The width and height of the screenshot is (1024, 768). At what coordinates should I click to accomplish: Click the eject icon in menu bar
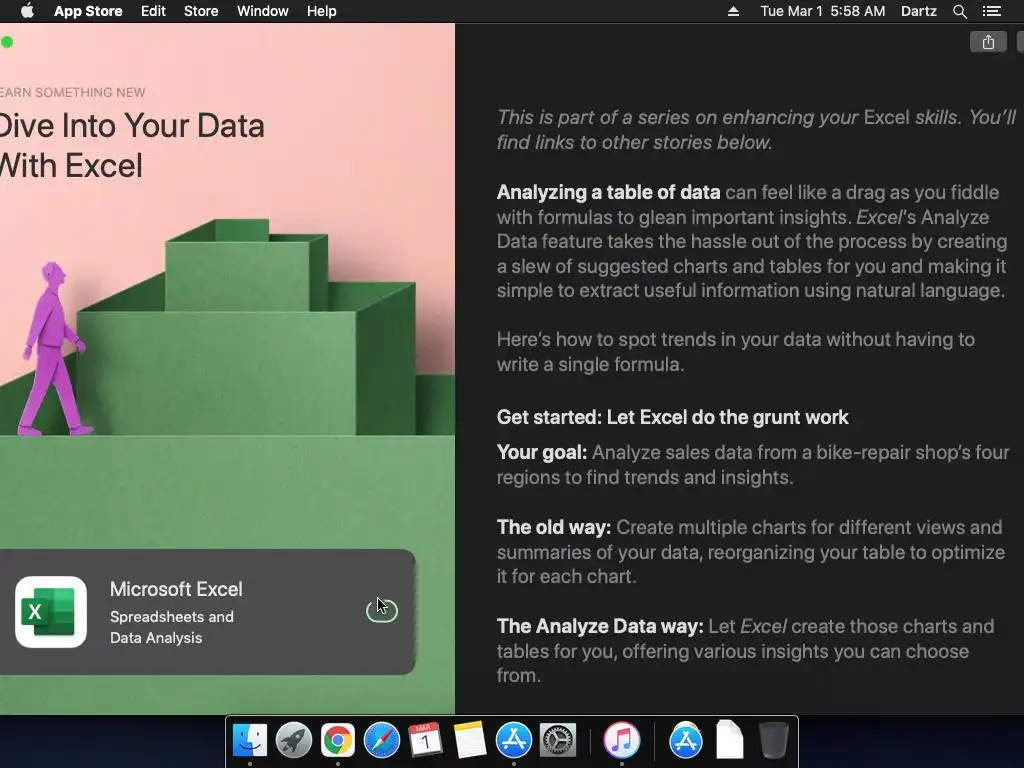point(733,11)
